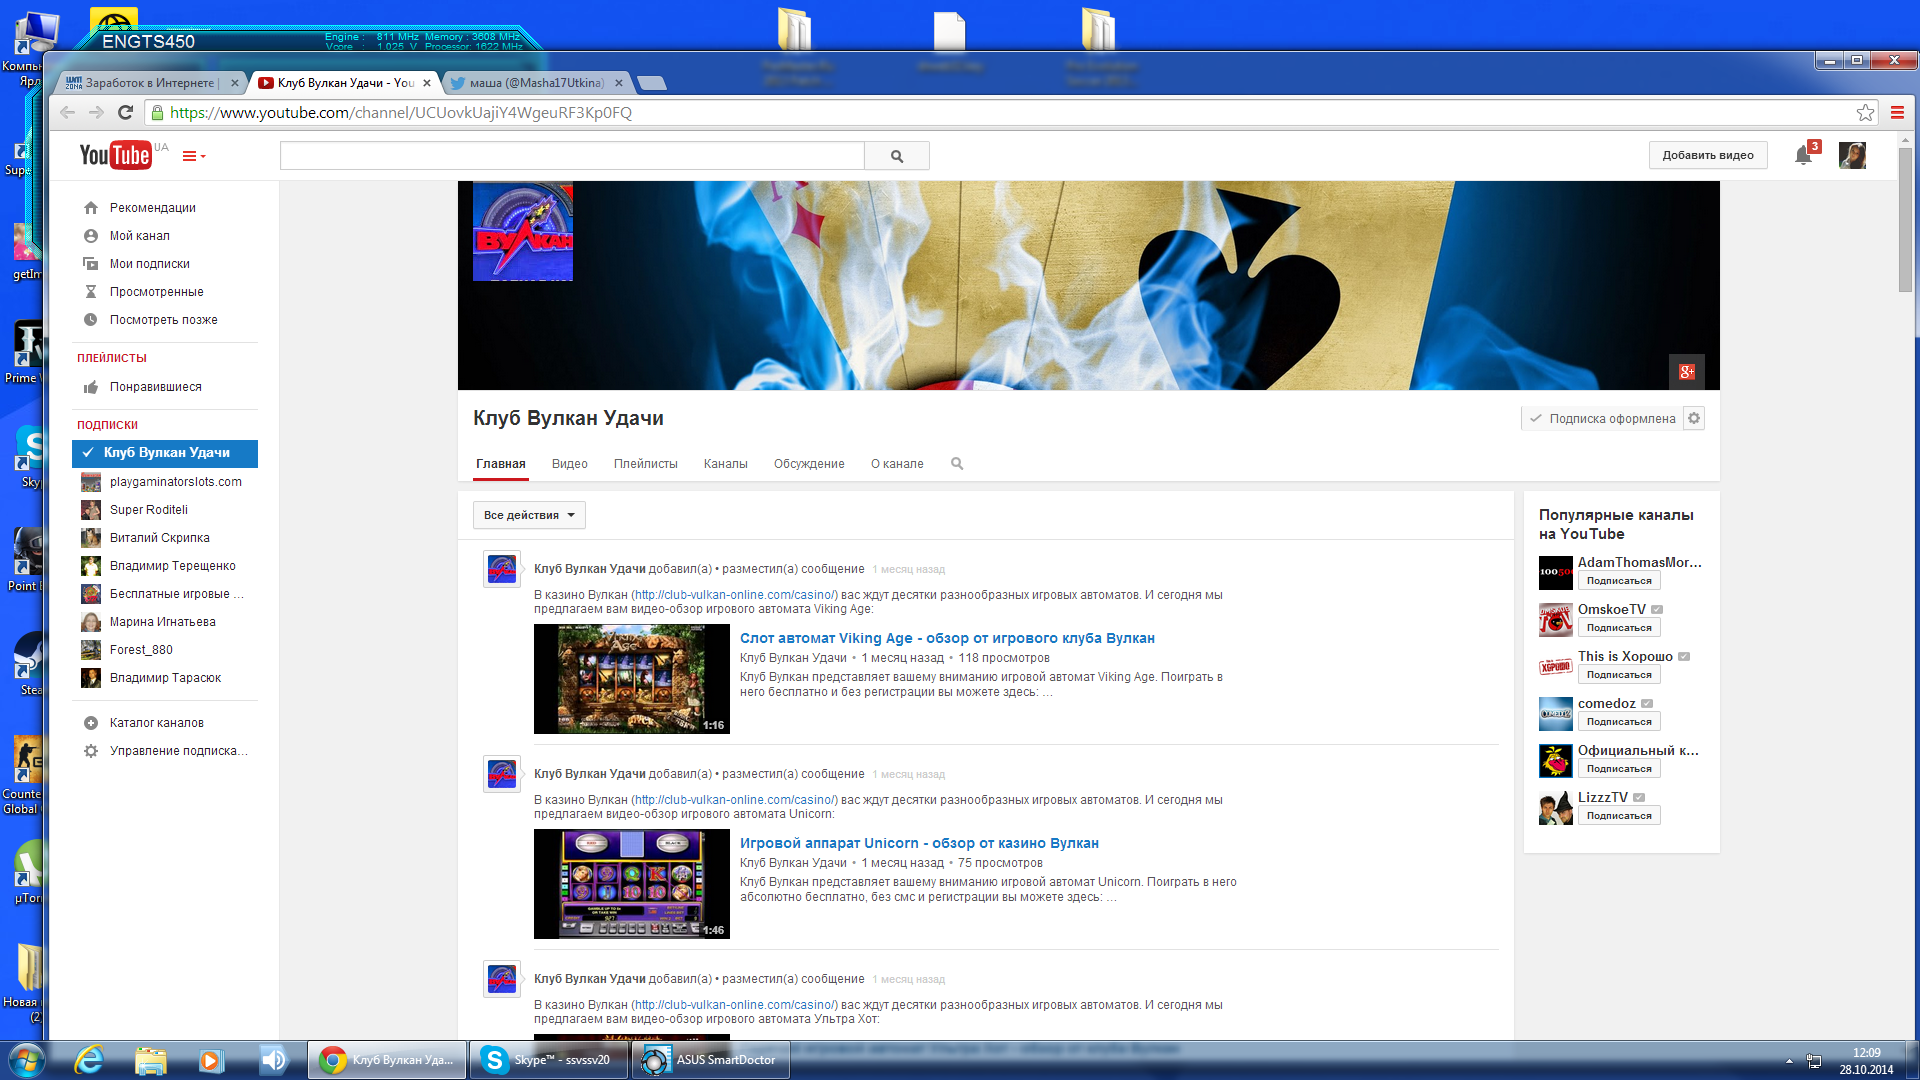The image size is (1920, 1080).
Task: Open subscription settings gear icon
Action: 1694,419
